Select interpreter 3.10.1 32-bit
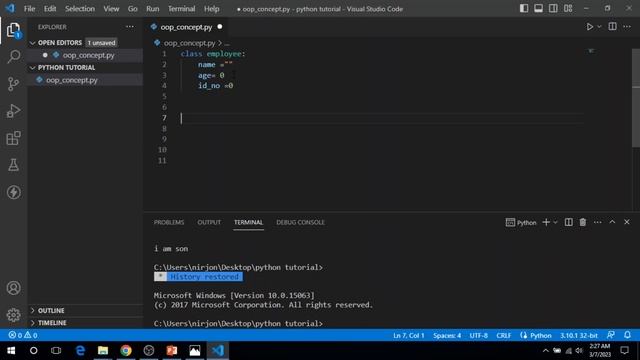 click(579, 335)
